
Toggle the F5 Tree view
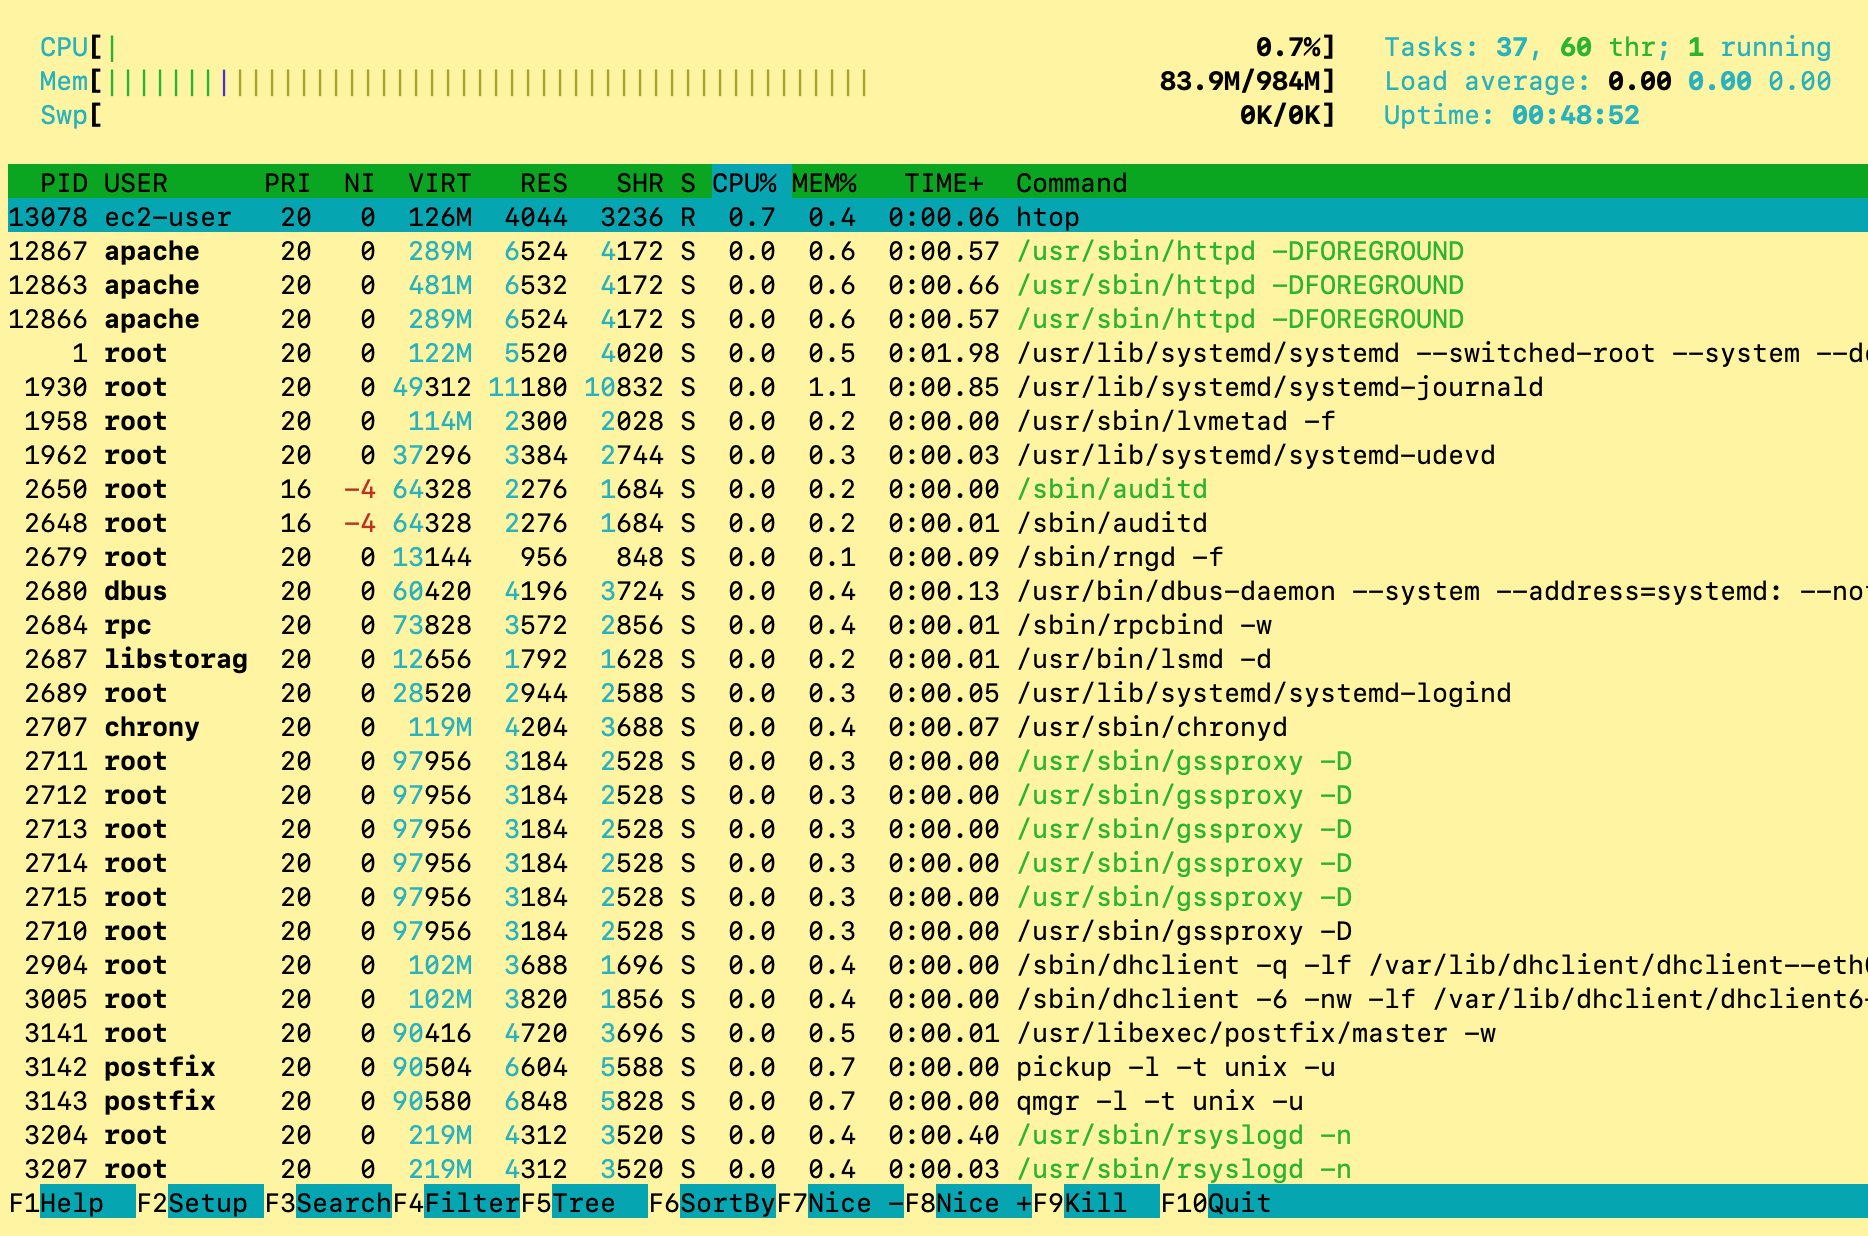click(584, 1202)
